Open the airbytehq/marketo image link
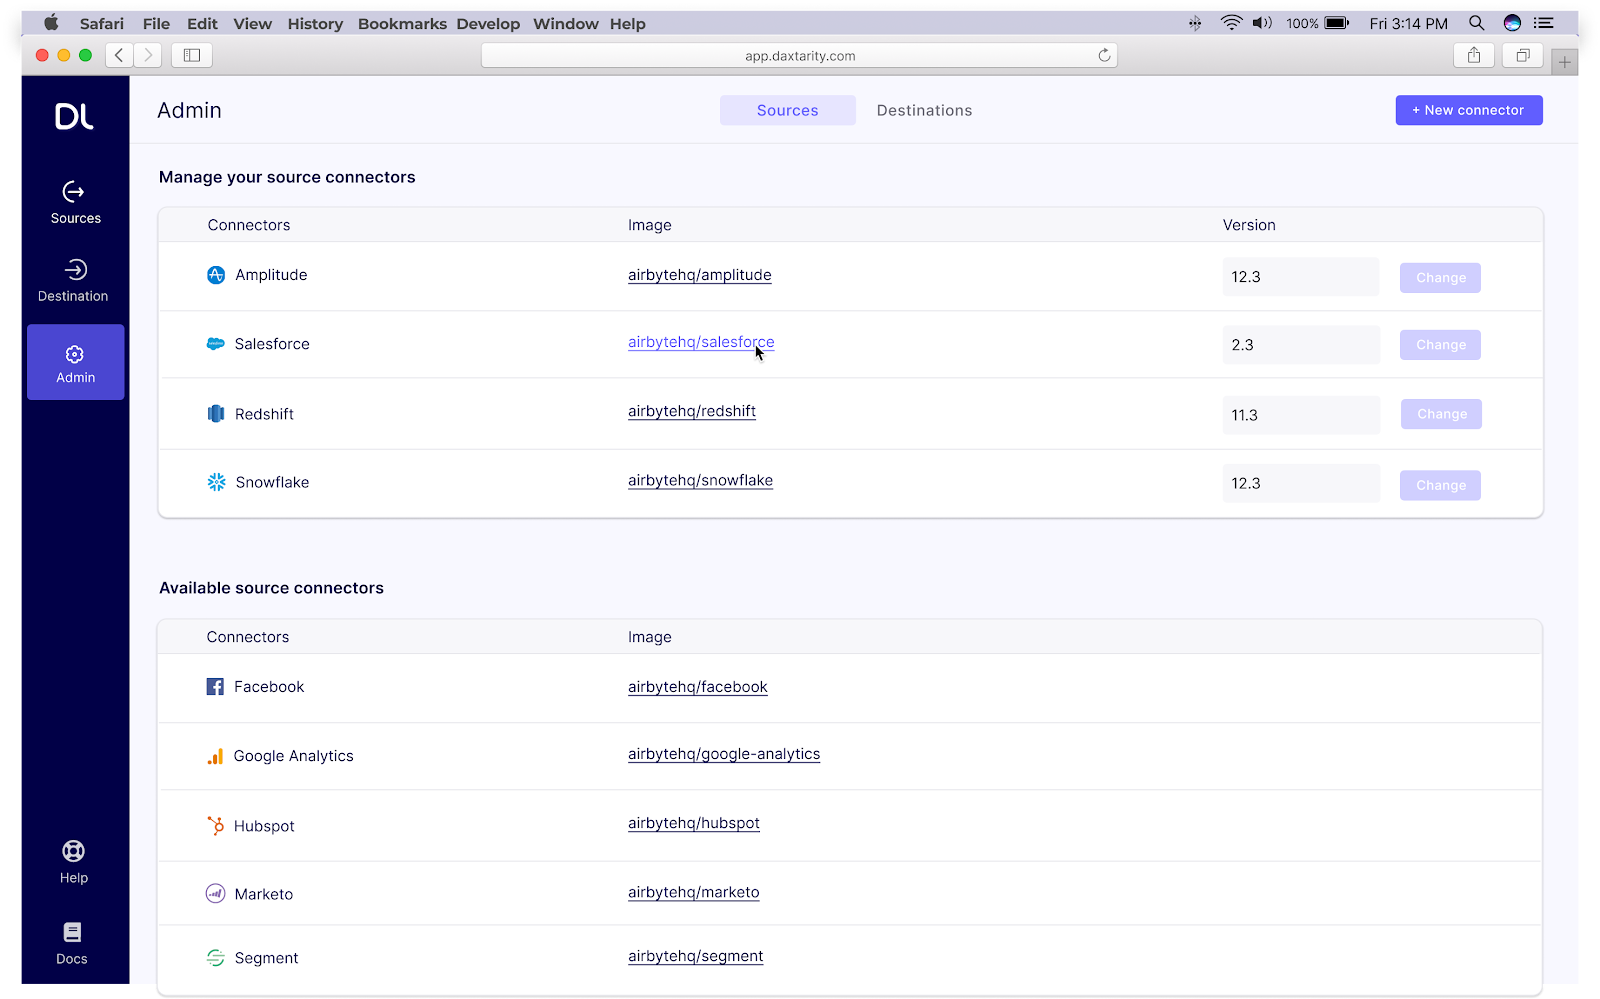Screen dimensions: 1600x999 coord(694,892)
